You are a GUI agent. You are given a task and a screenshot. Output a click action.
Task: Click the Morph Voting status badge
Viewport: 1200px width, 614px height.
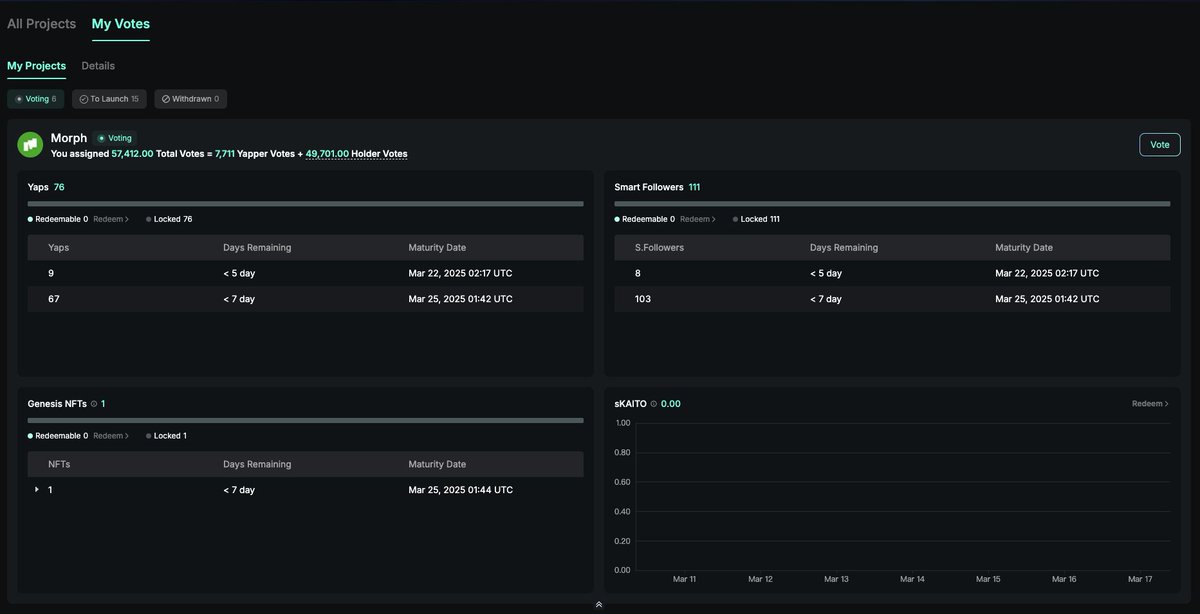tap(115, 138)
